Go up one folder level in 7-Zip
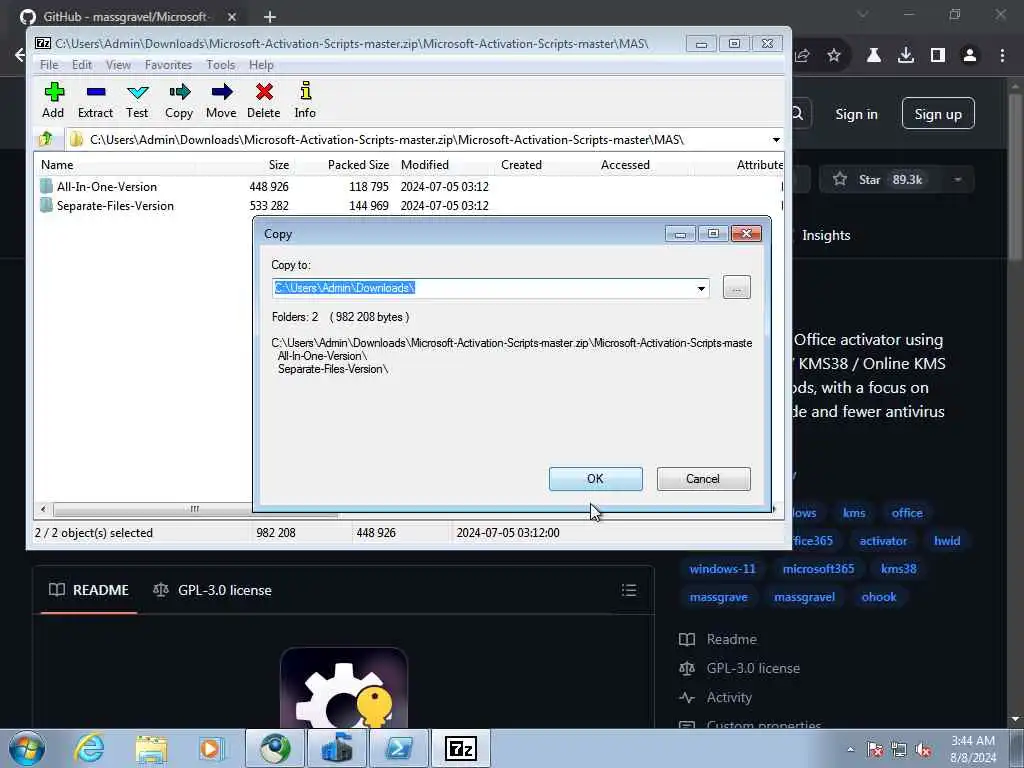This screenshot has width=1024, height=768. [x=46, y=139]
